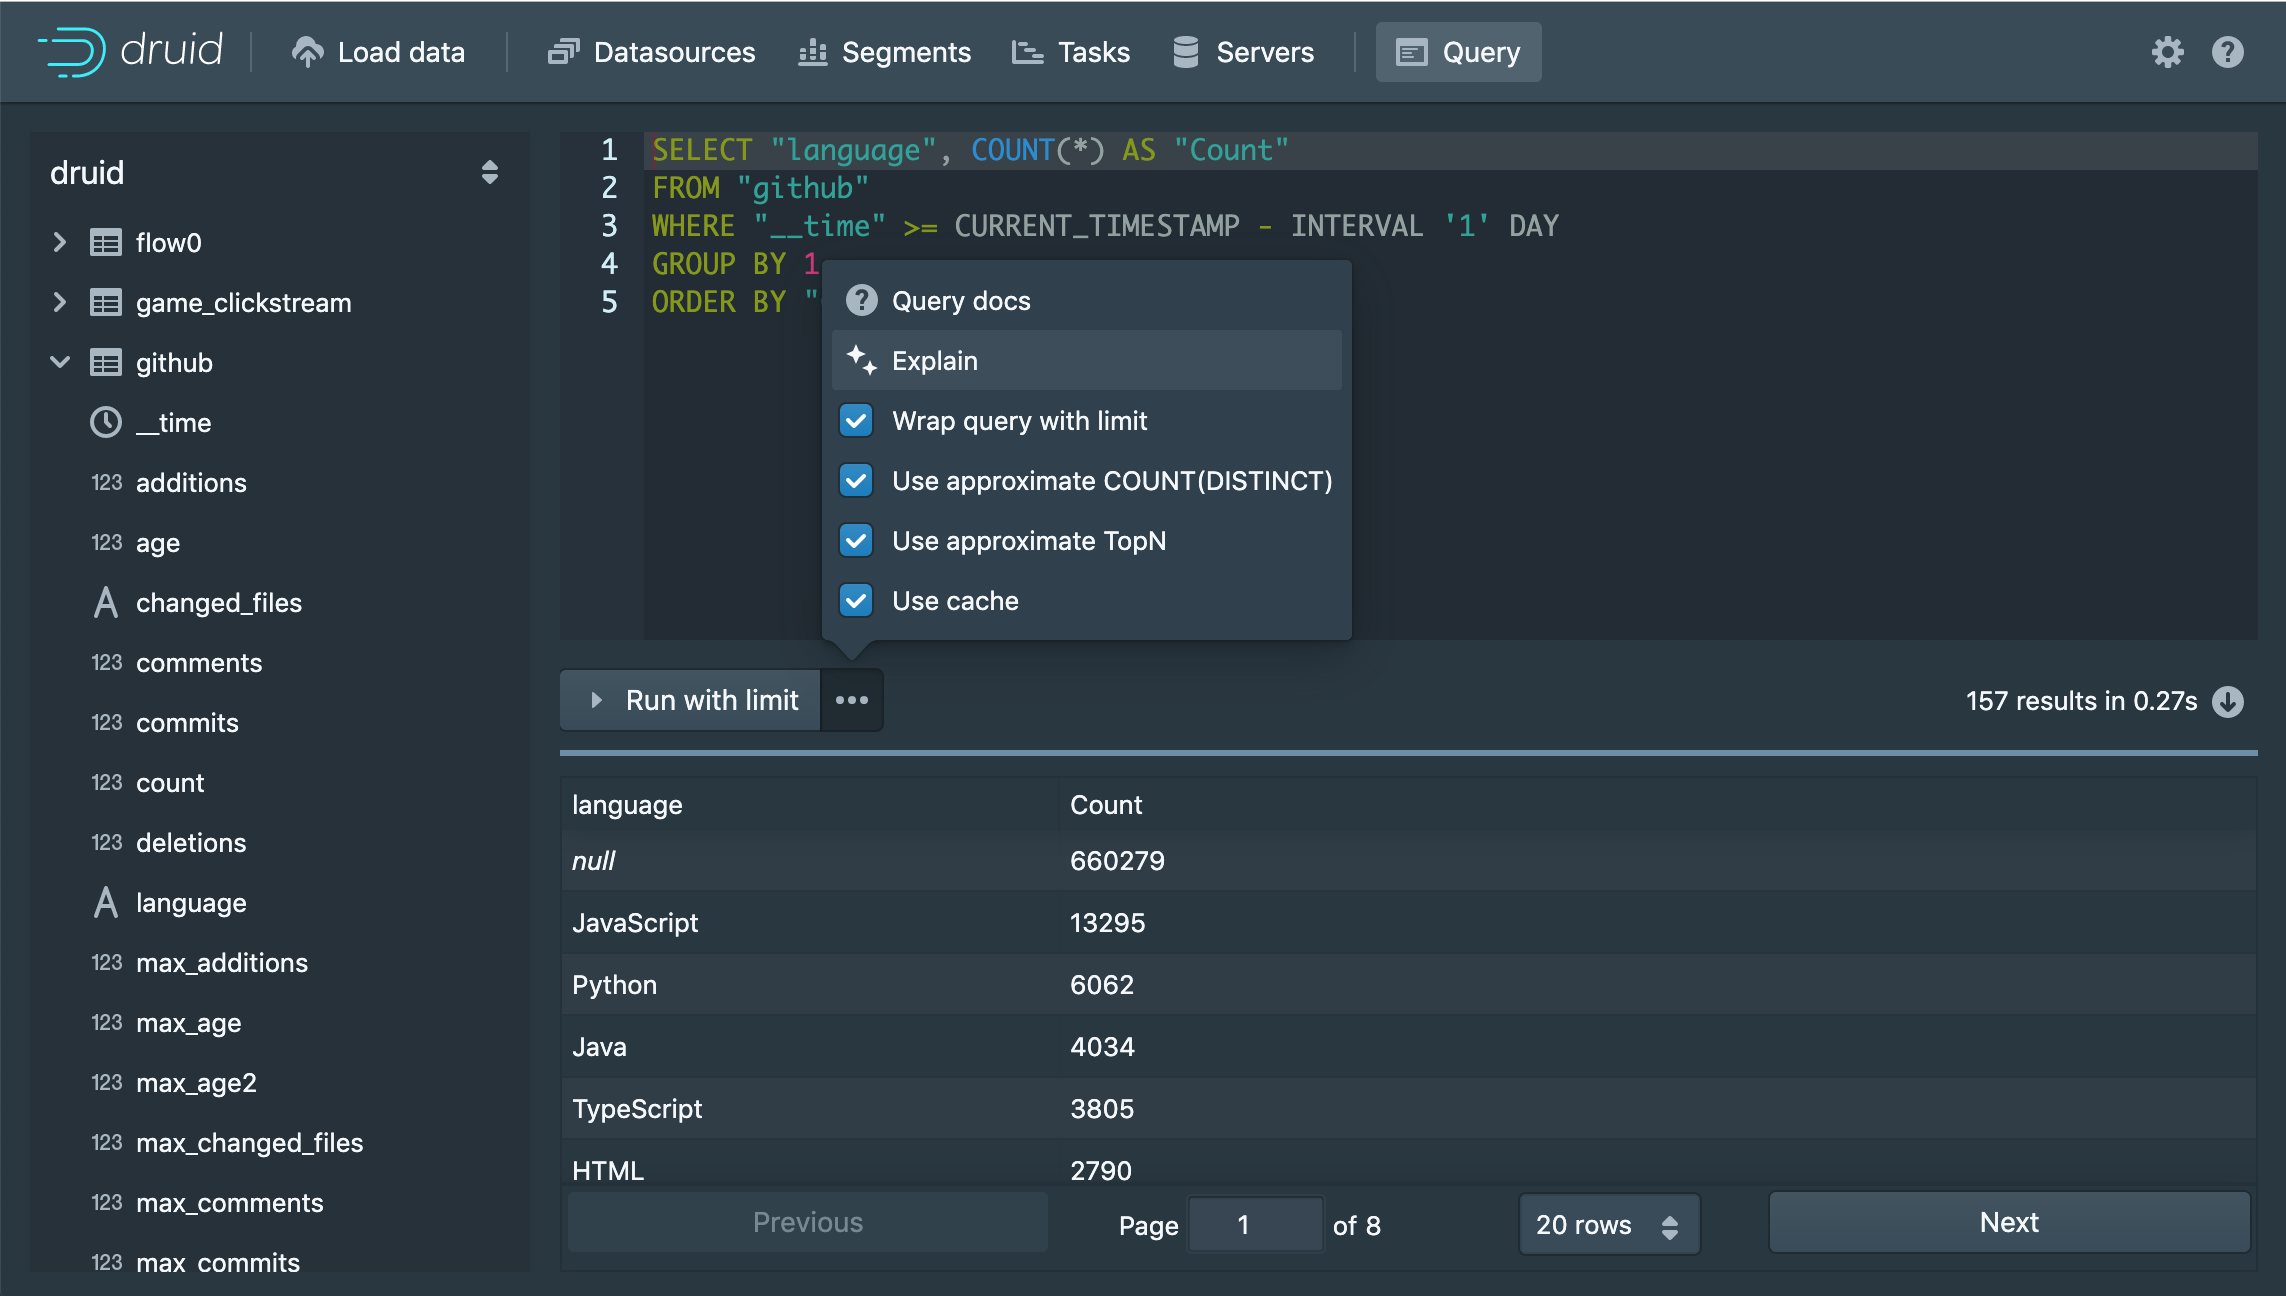Uncheck Wrap query with limit

click(856, 420)
